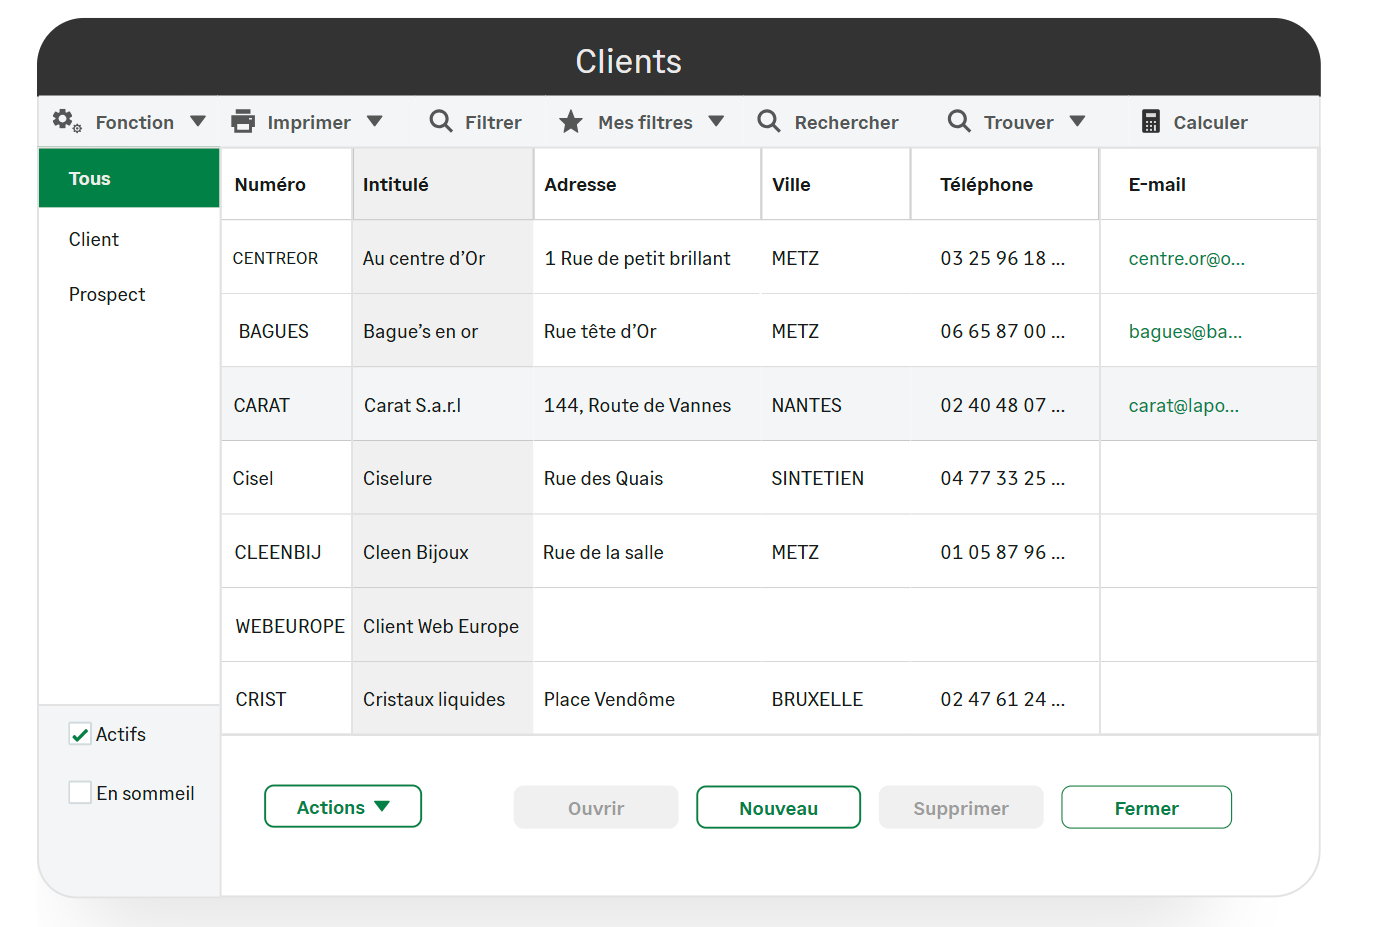The image size is (1379, 927).
Task: Click the Fermer button
Action: (x=1145, y=808)
